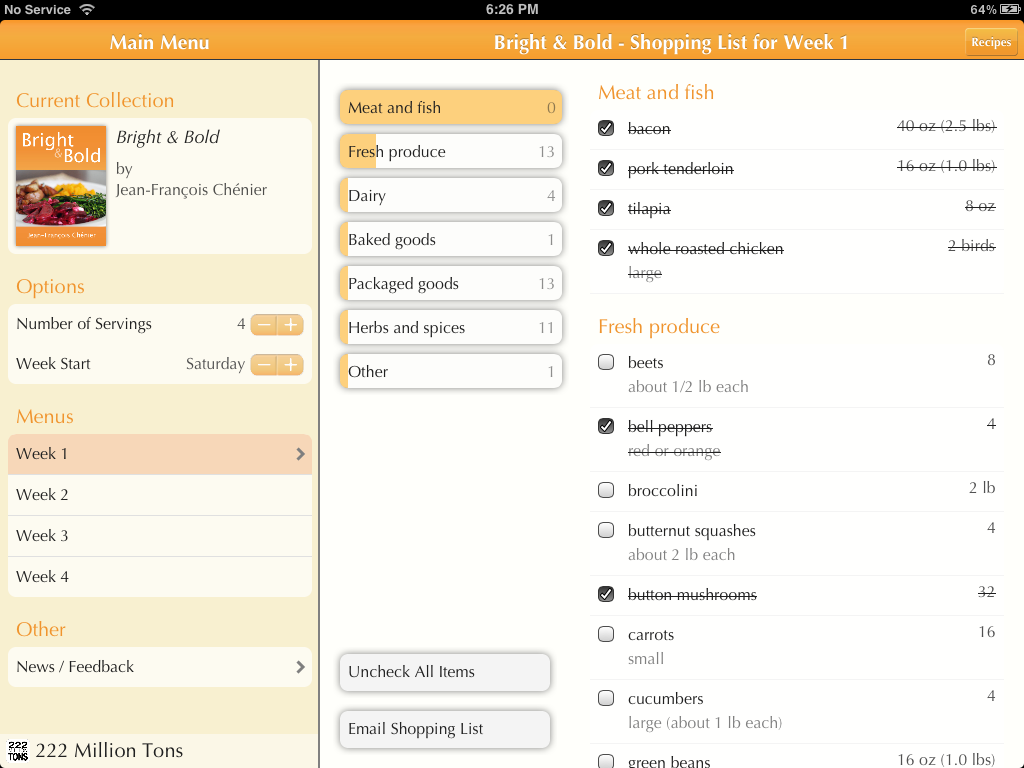Tap Email Shopping List button
1024x768 pixels.
coord(445,729)
